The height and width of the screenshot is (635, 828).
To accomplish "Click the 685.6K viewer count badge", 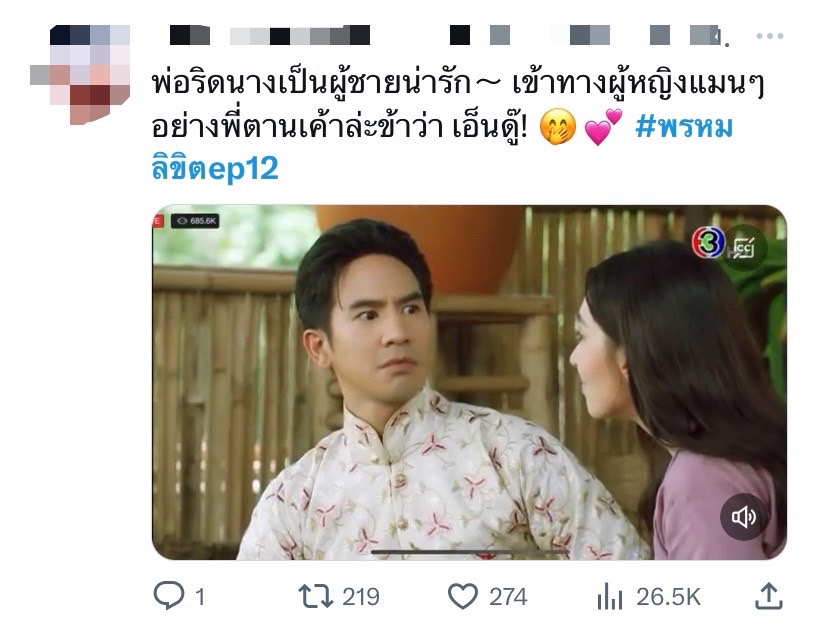I will 195,221.
